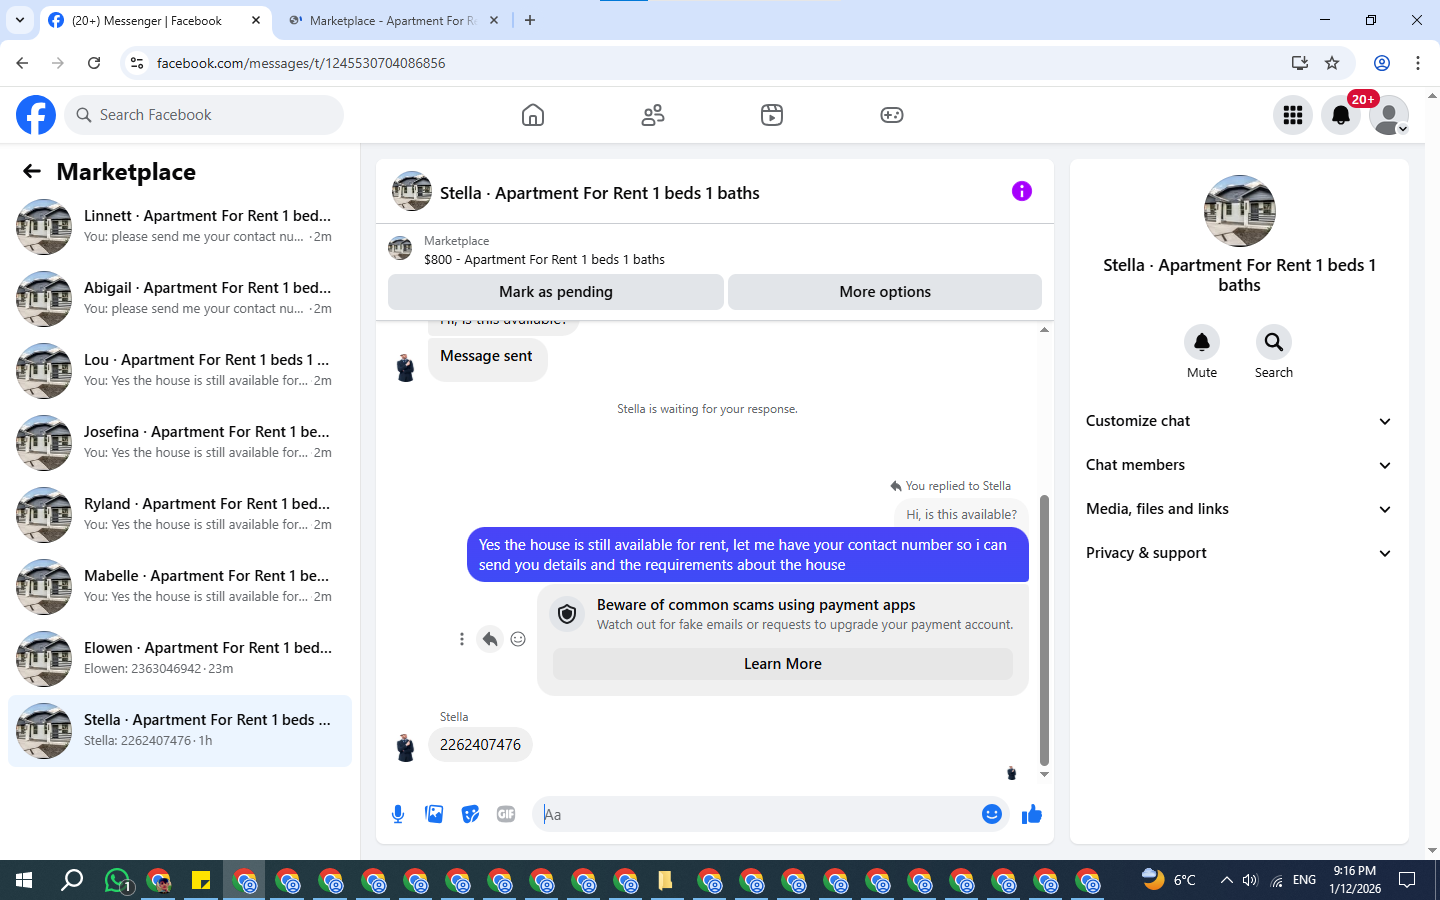1440x900 pixels.
Task: Attach a file photo icon
Action: tap(434, 814)
